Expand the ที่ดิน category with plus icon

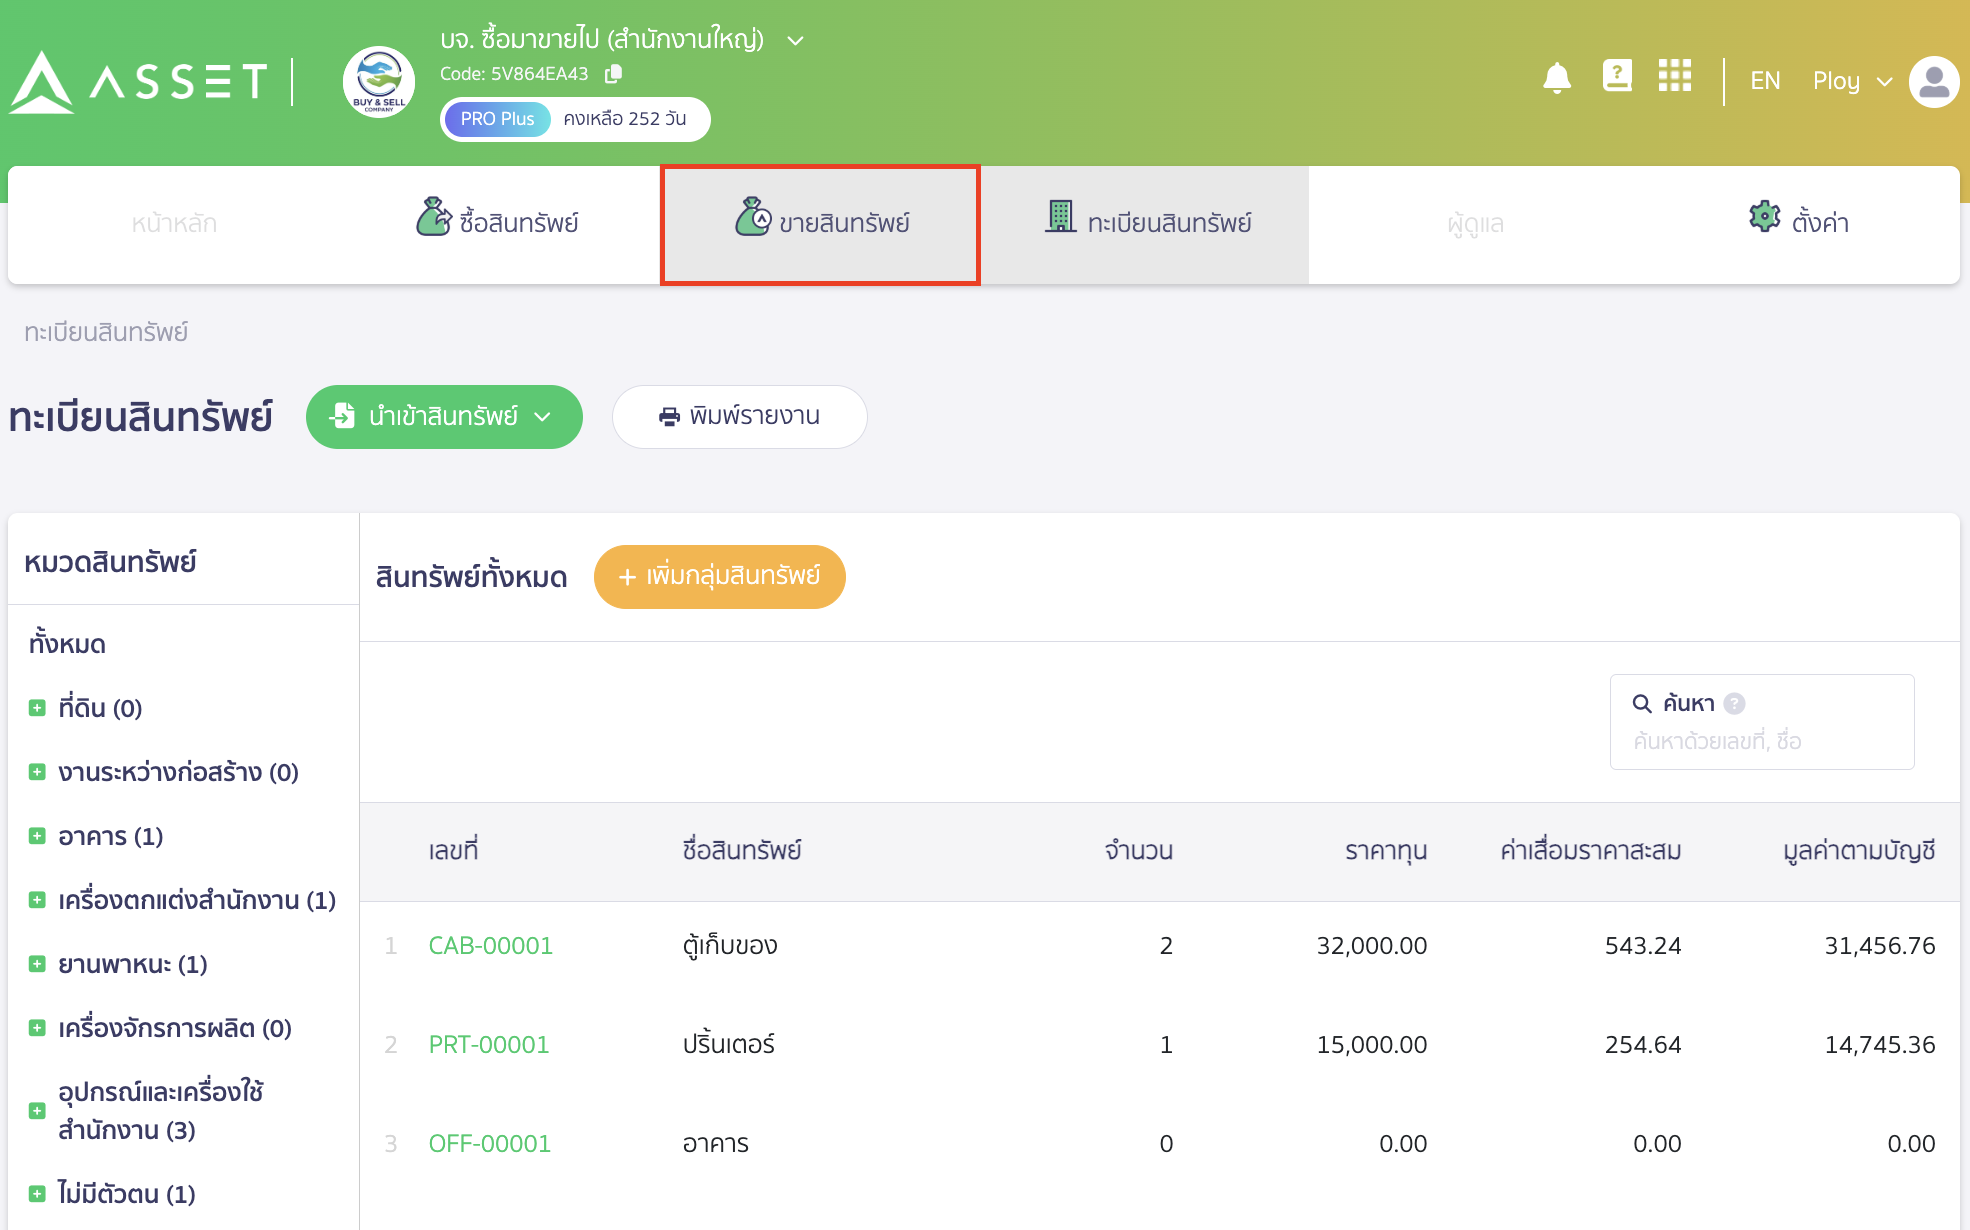tap(37, 707)
